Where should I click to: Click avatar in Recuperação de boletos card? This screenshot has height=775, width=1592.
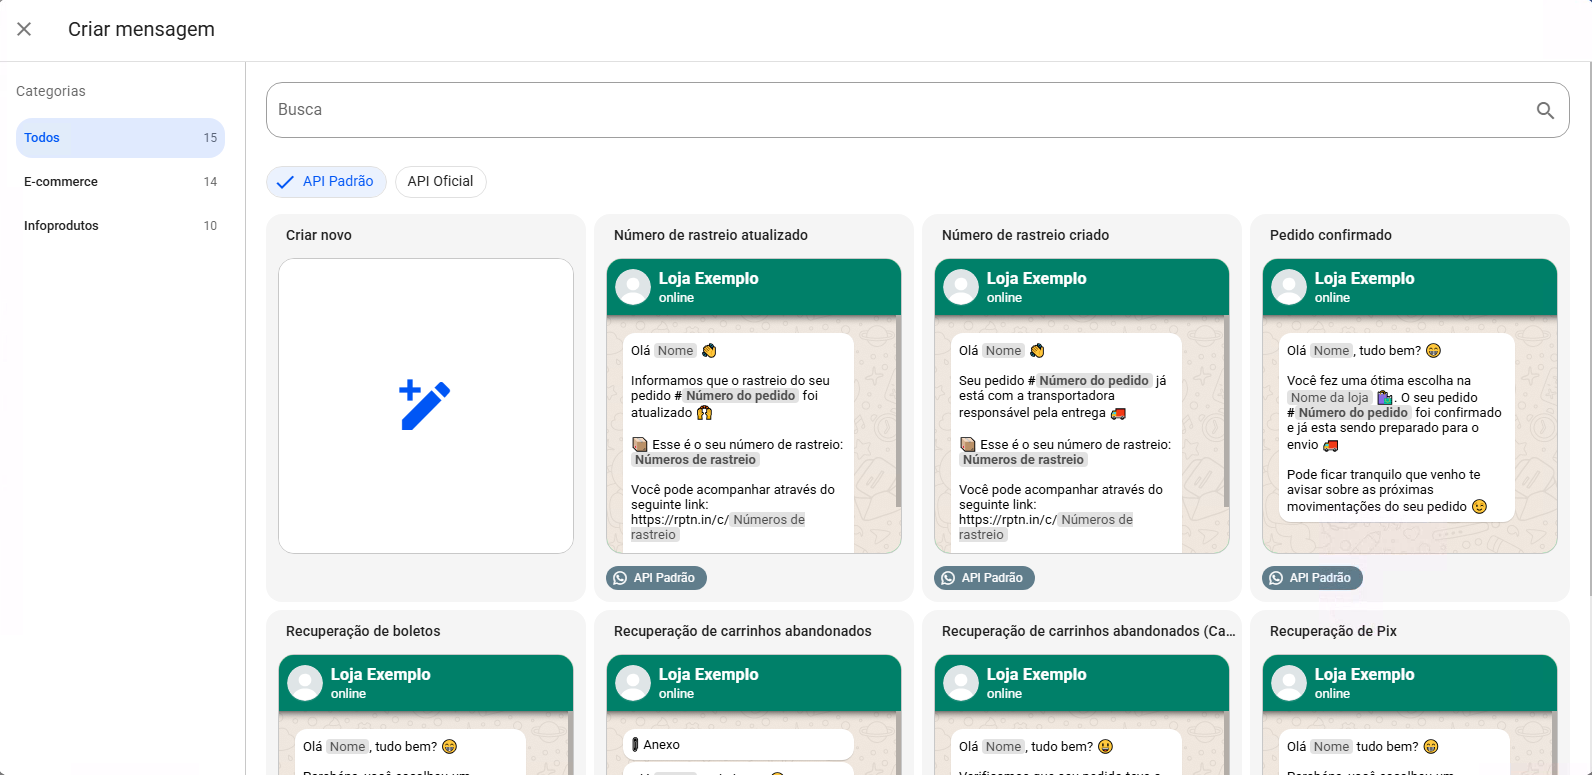[305, 683]
